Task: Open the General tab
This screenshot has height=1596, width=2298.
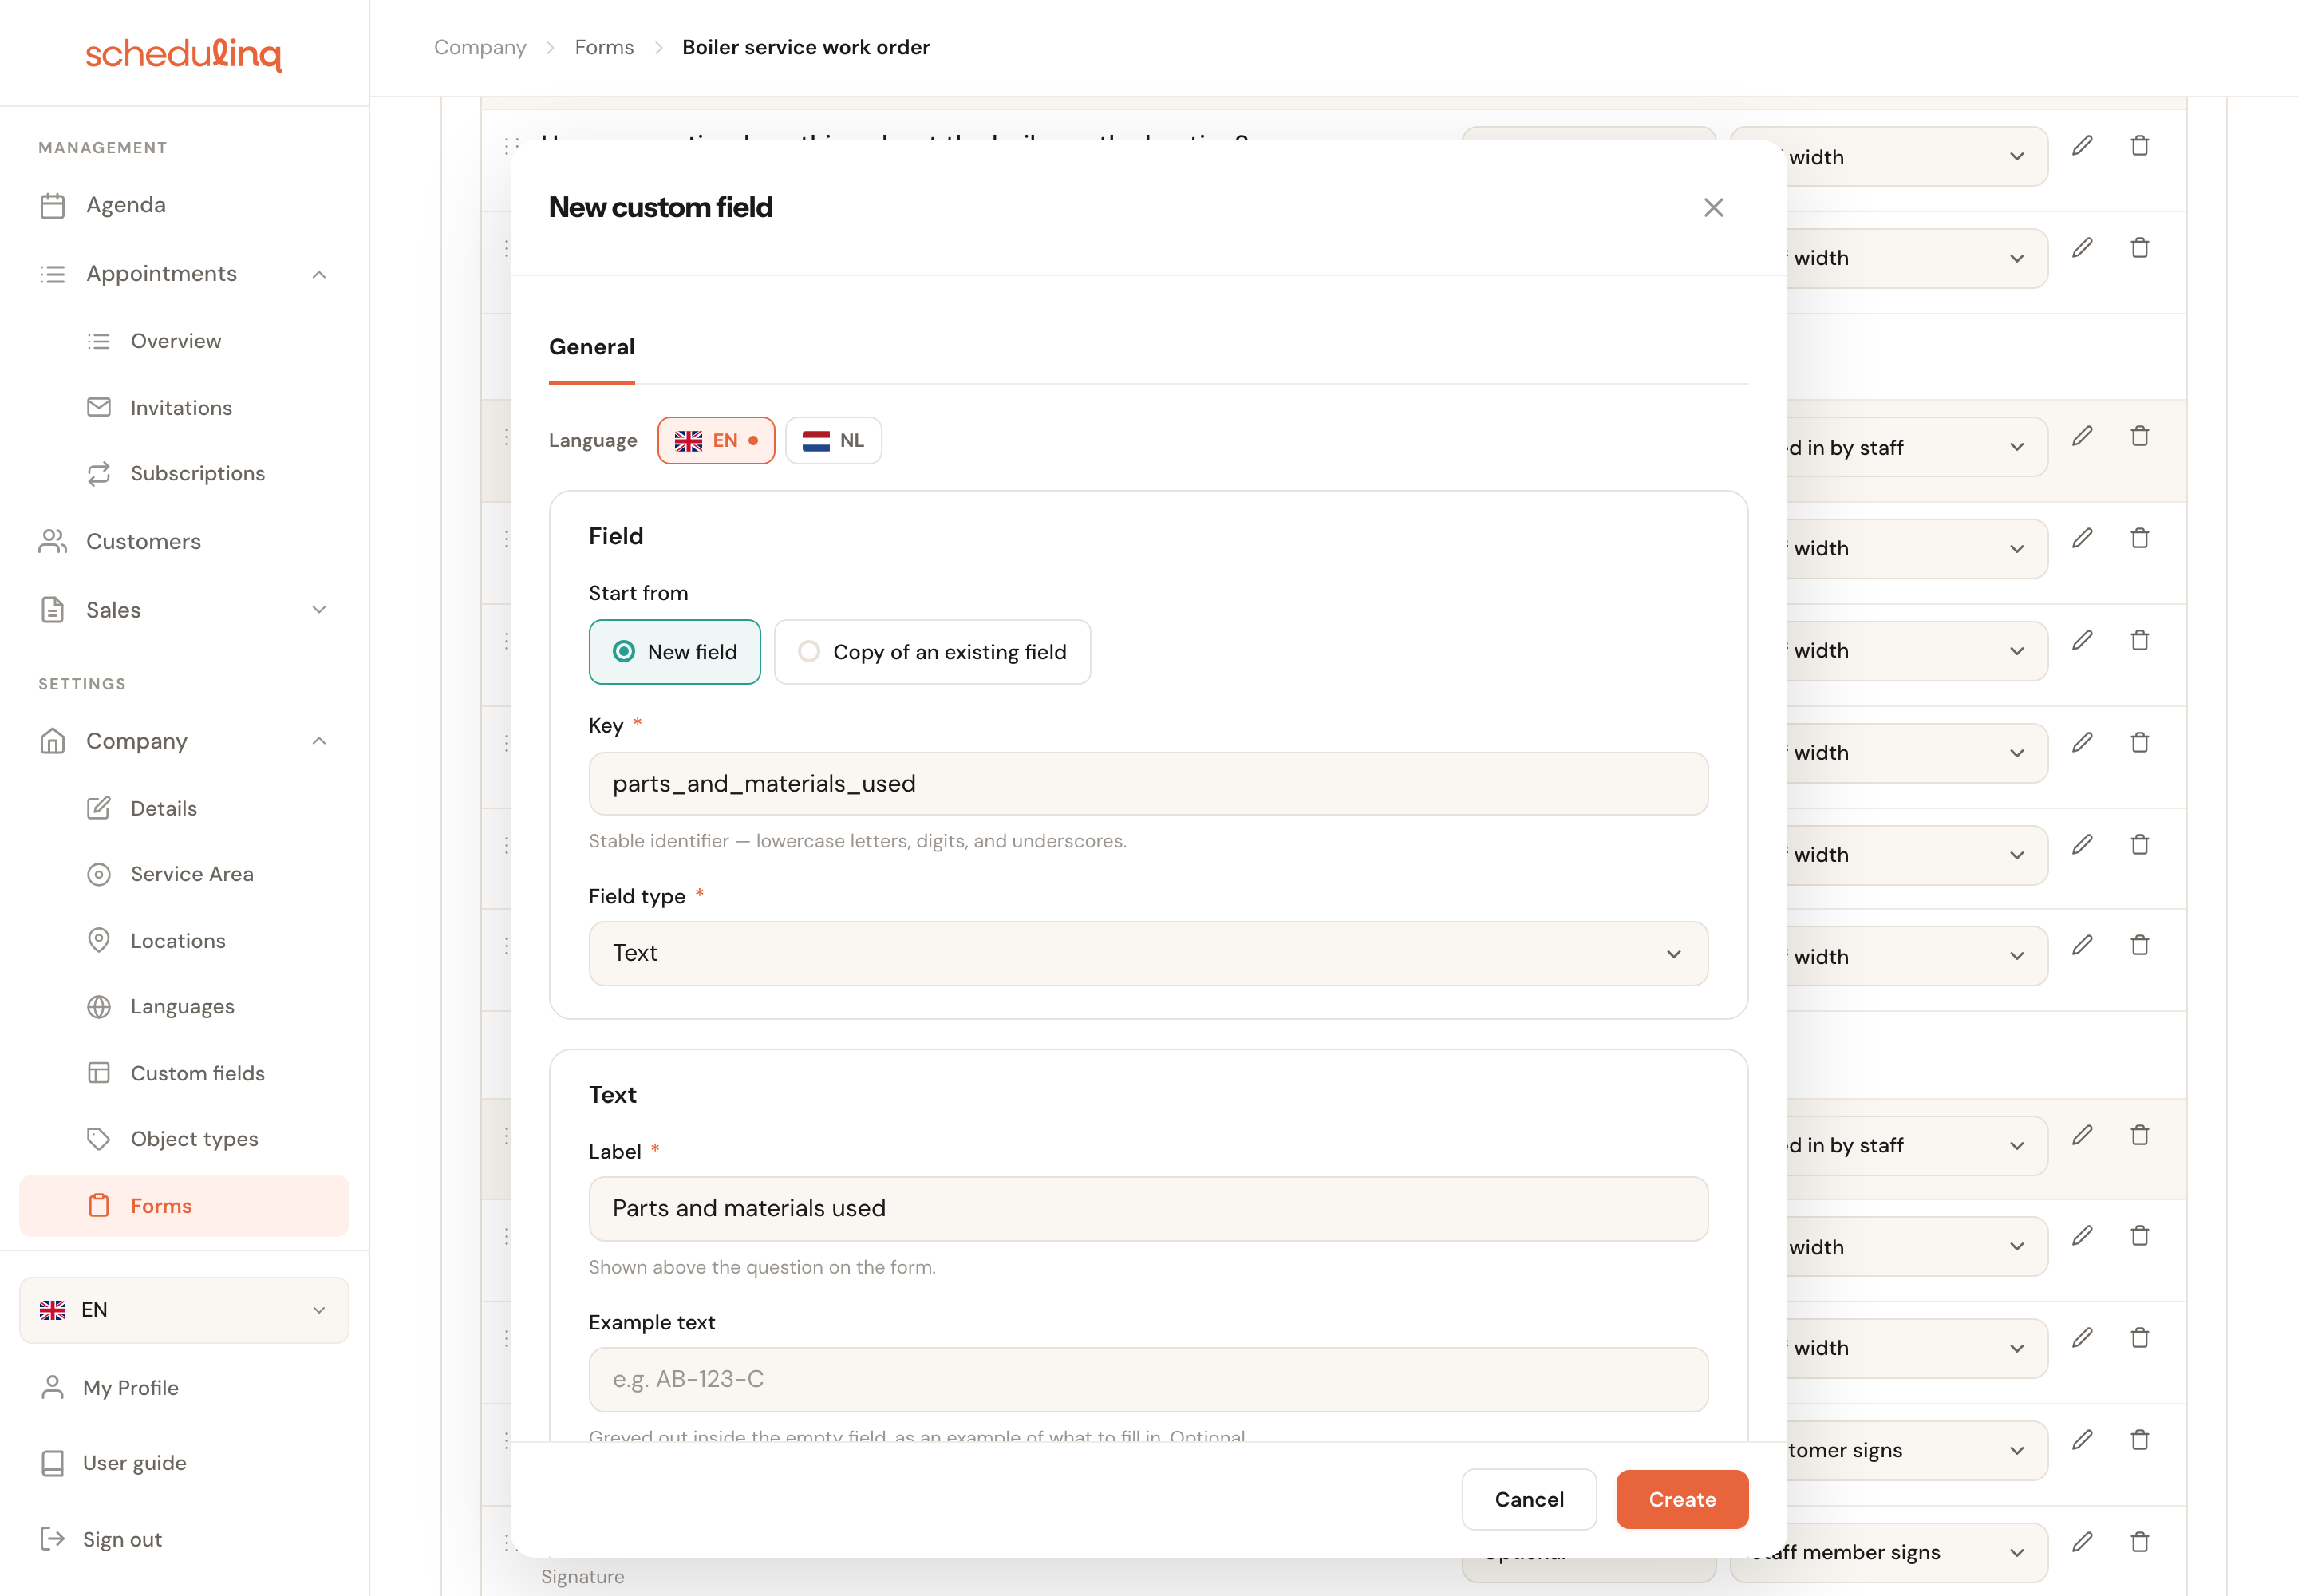Action: (592, 347)
